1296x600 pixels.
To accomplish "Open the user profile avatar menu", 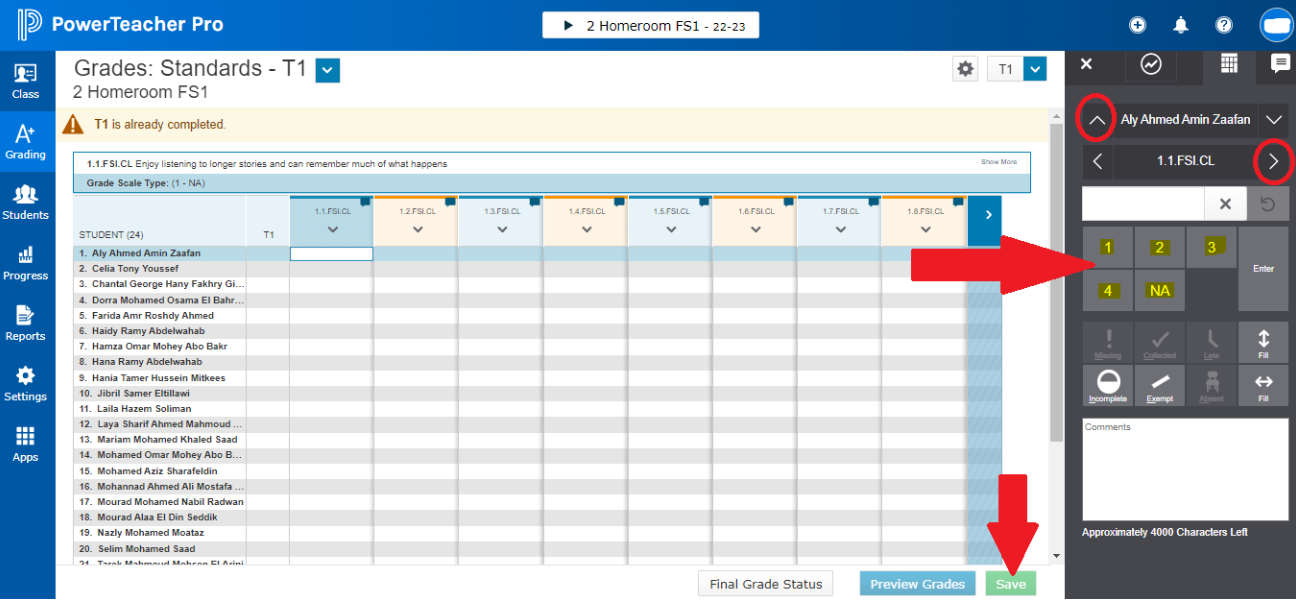I will [x=1276, y=24].
